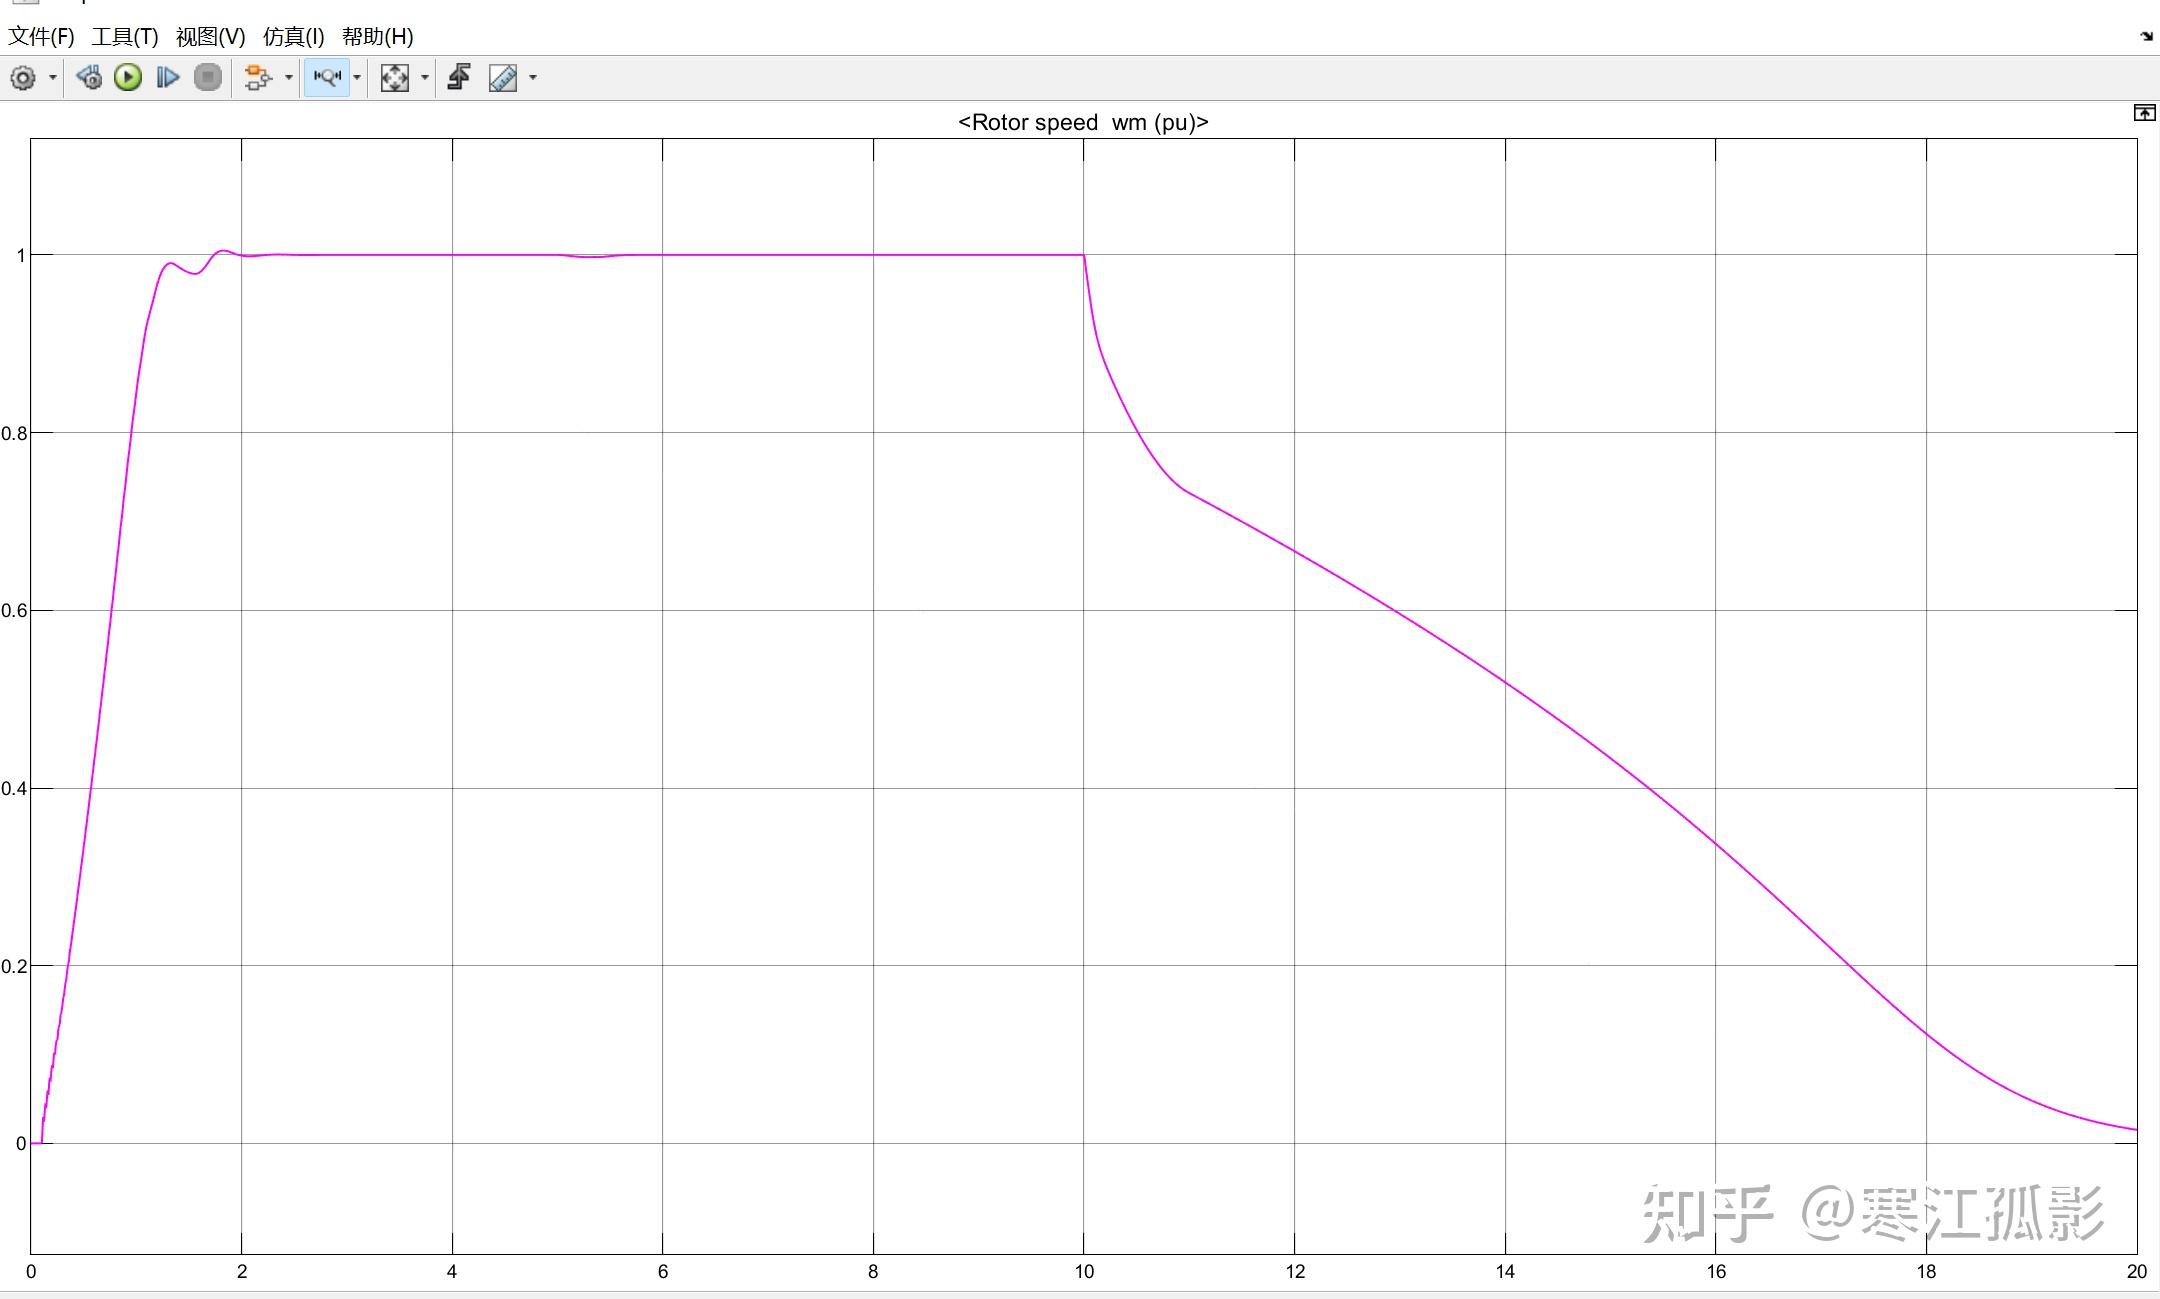Click the scale axes limits icon

tap(395, 78)
